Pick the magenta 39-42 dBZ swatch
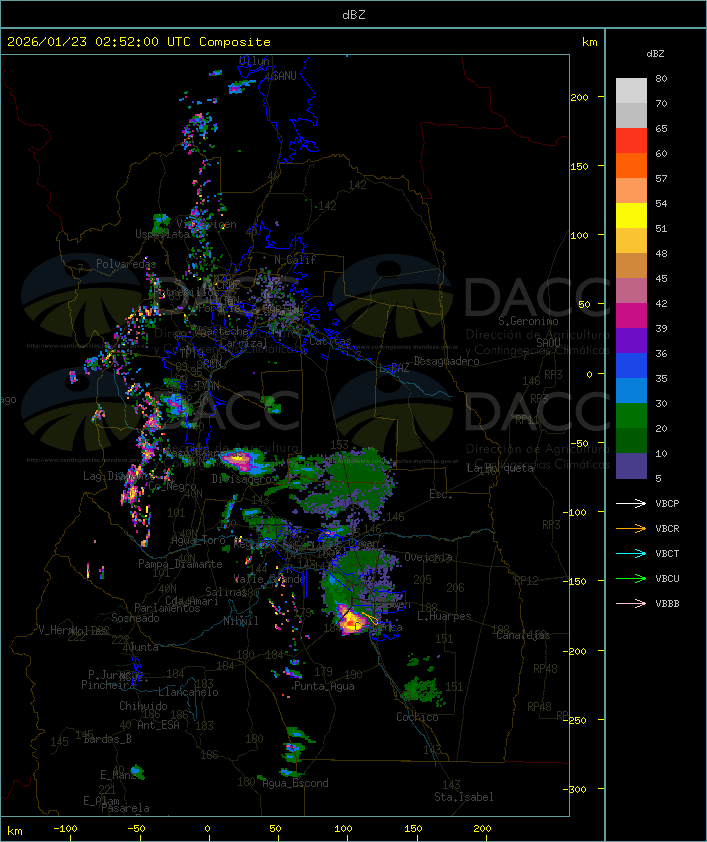 tap(631, 316)
